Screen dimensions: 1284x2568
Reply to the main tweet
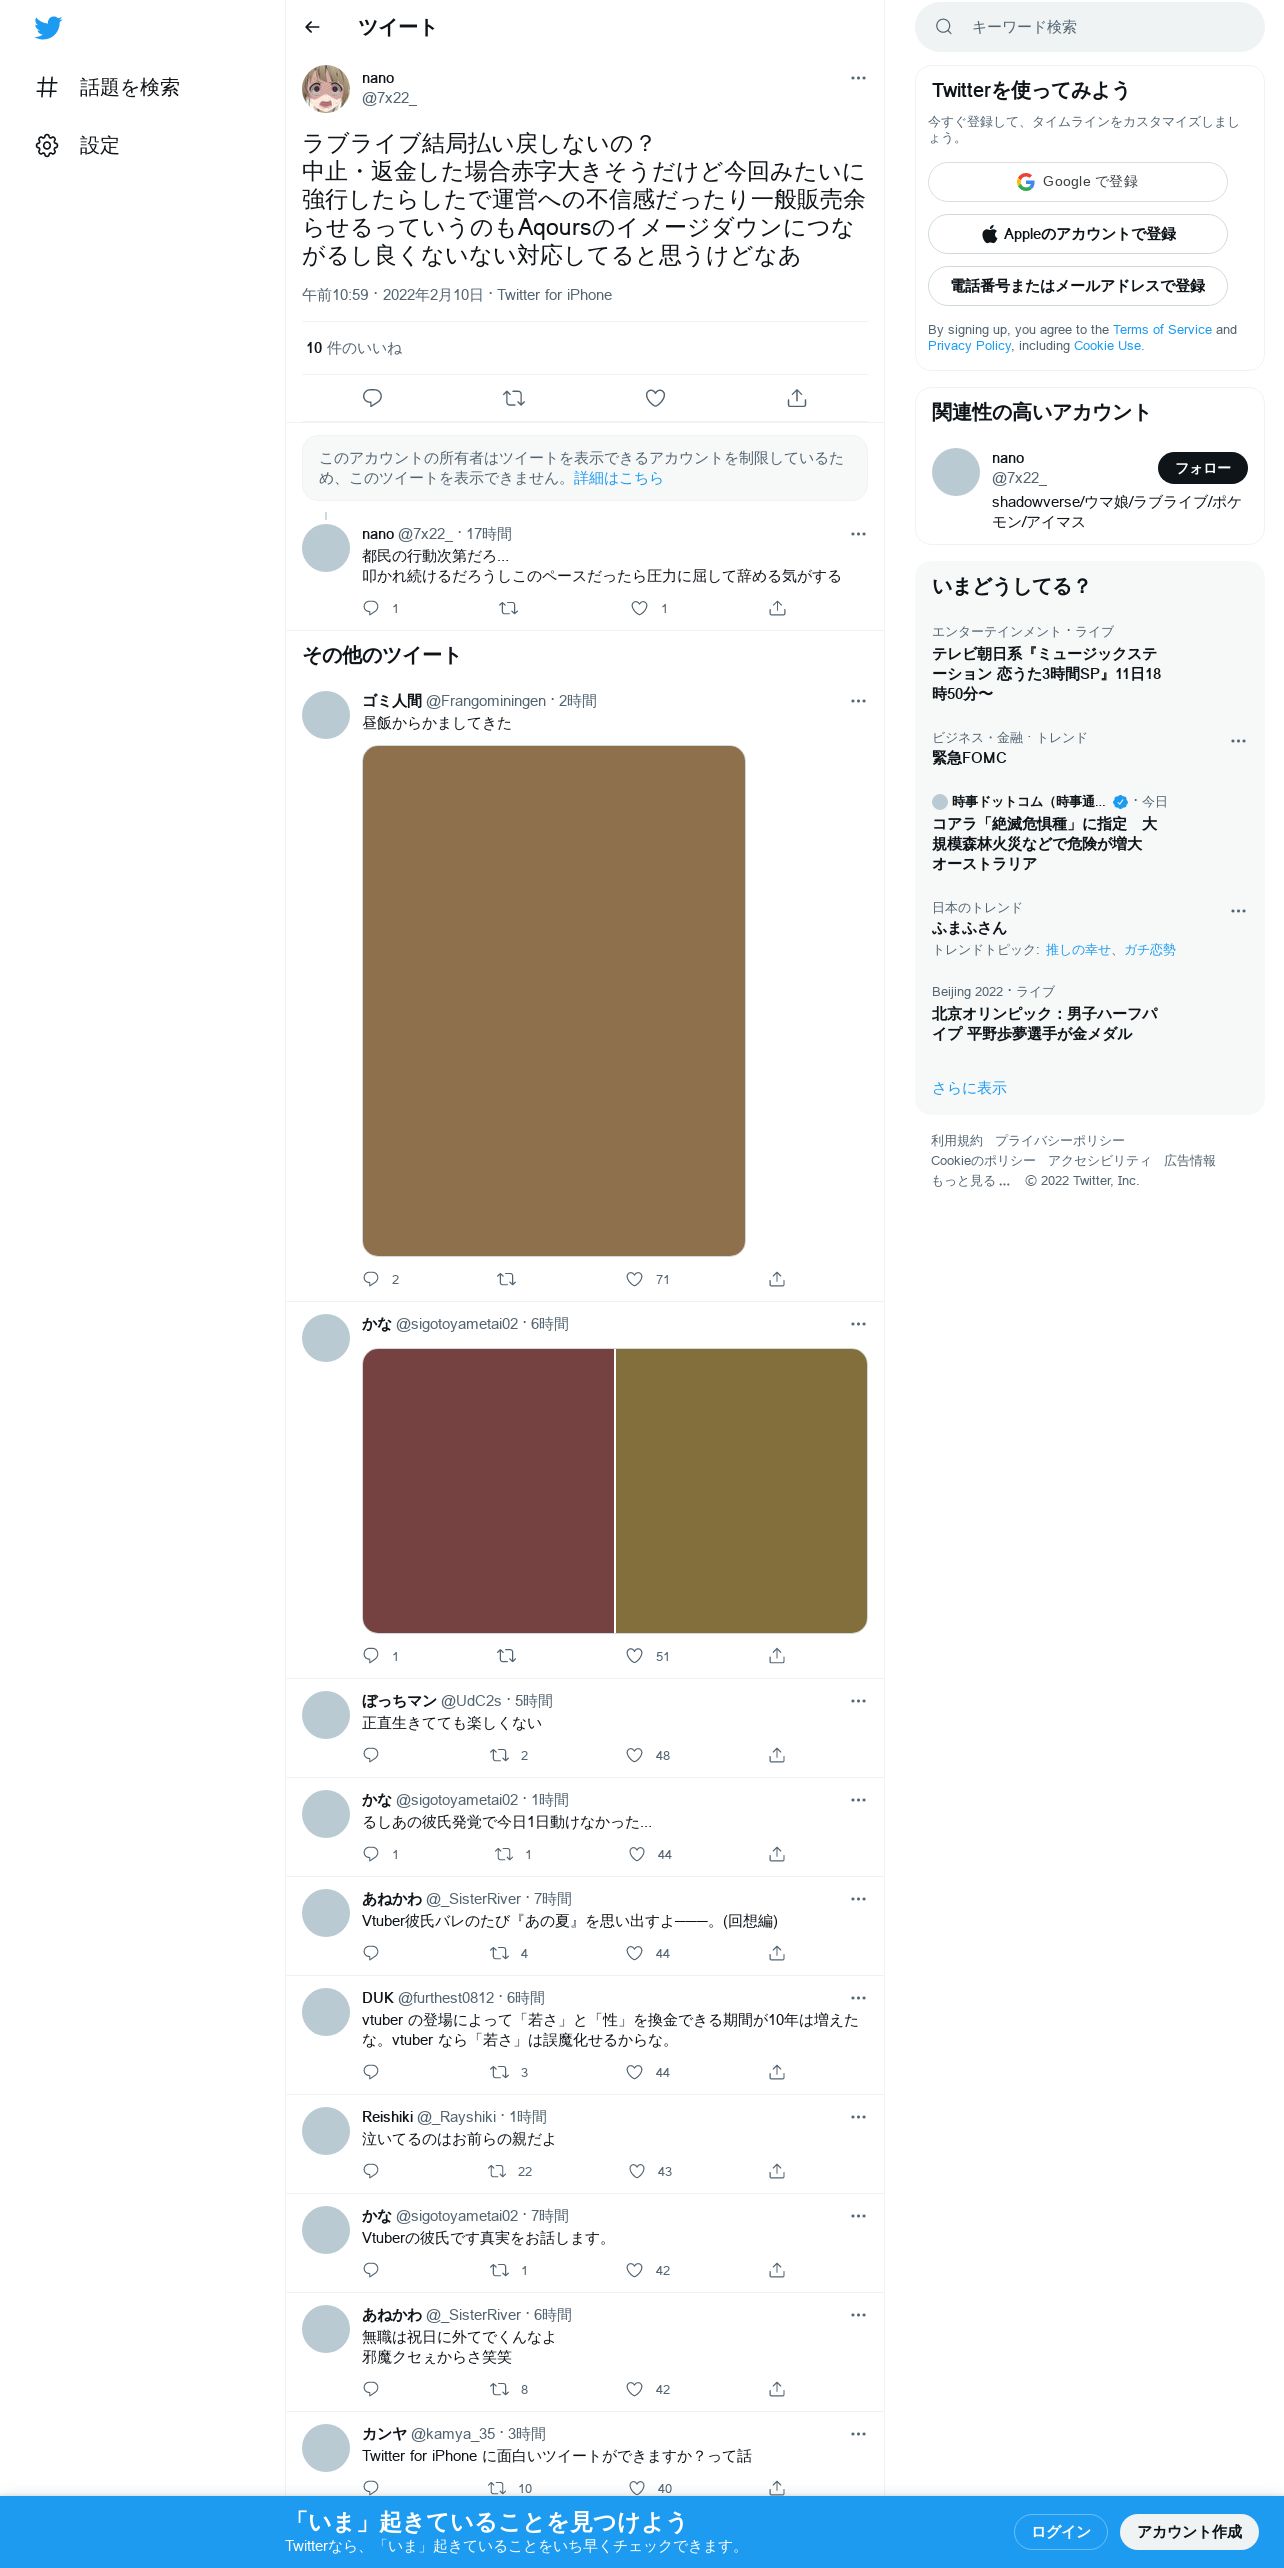click(x=372, y=398)
